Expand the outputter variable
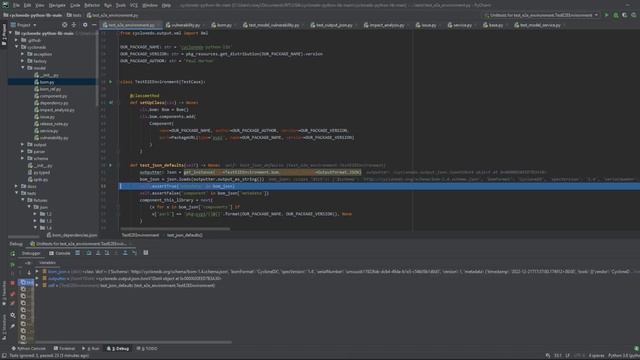640x360 pixels. pos(37,278)
